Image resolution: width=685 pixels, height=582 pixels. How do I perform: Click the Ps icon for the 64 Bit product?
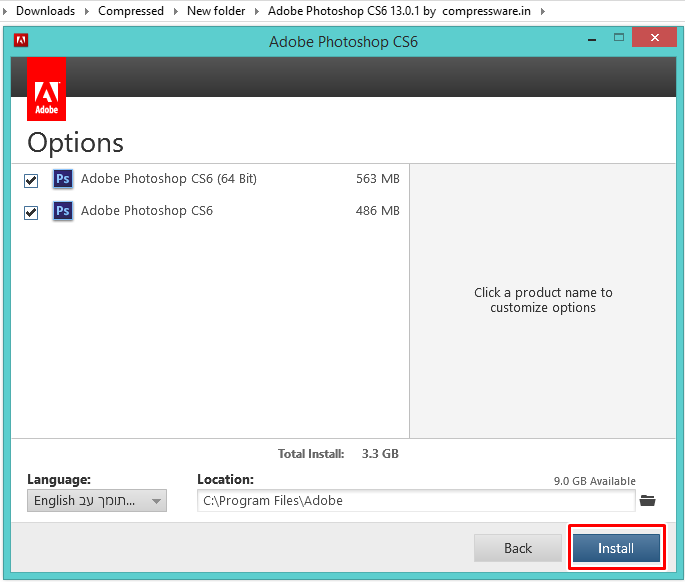(x=63, y=179)
